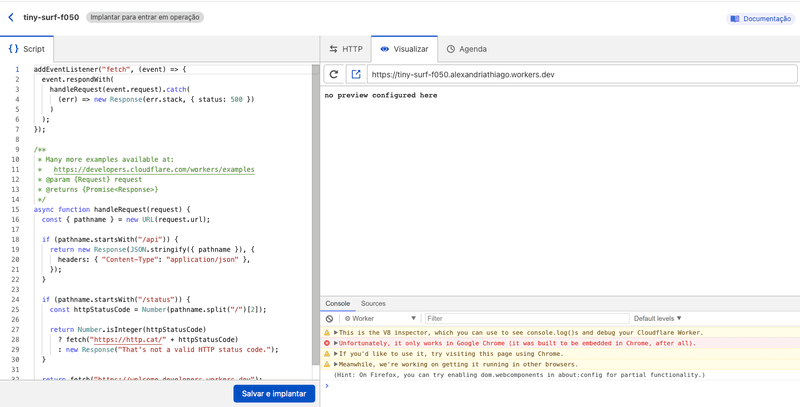Click the script editor vertical scrollbar
800x407 pixels.
point(316,214)
